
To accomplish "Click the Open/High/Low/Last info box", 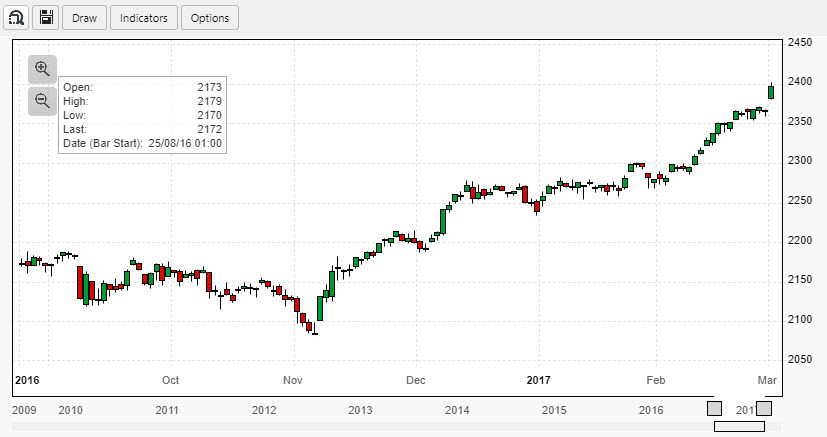I will (x=142, y=115).
